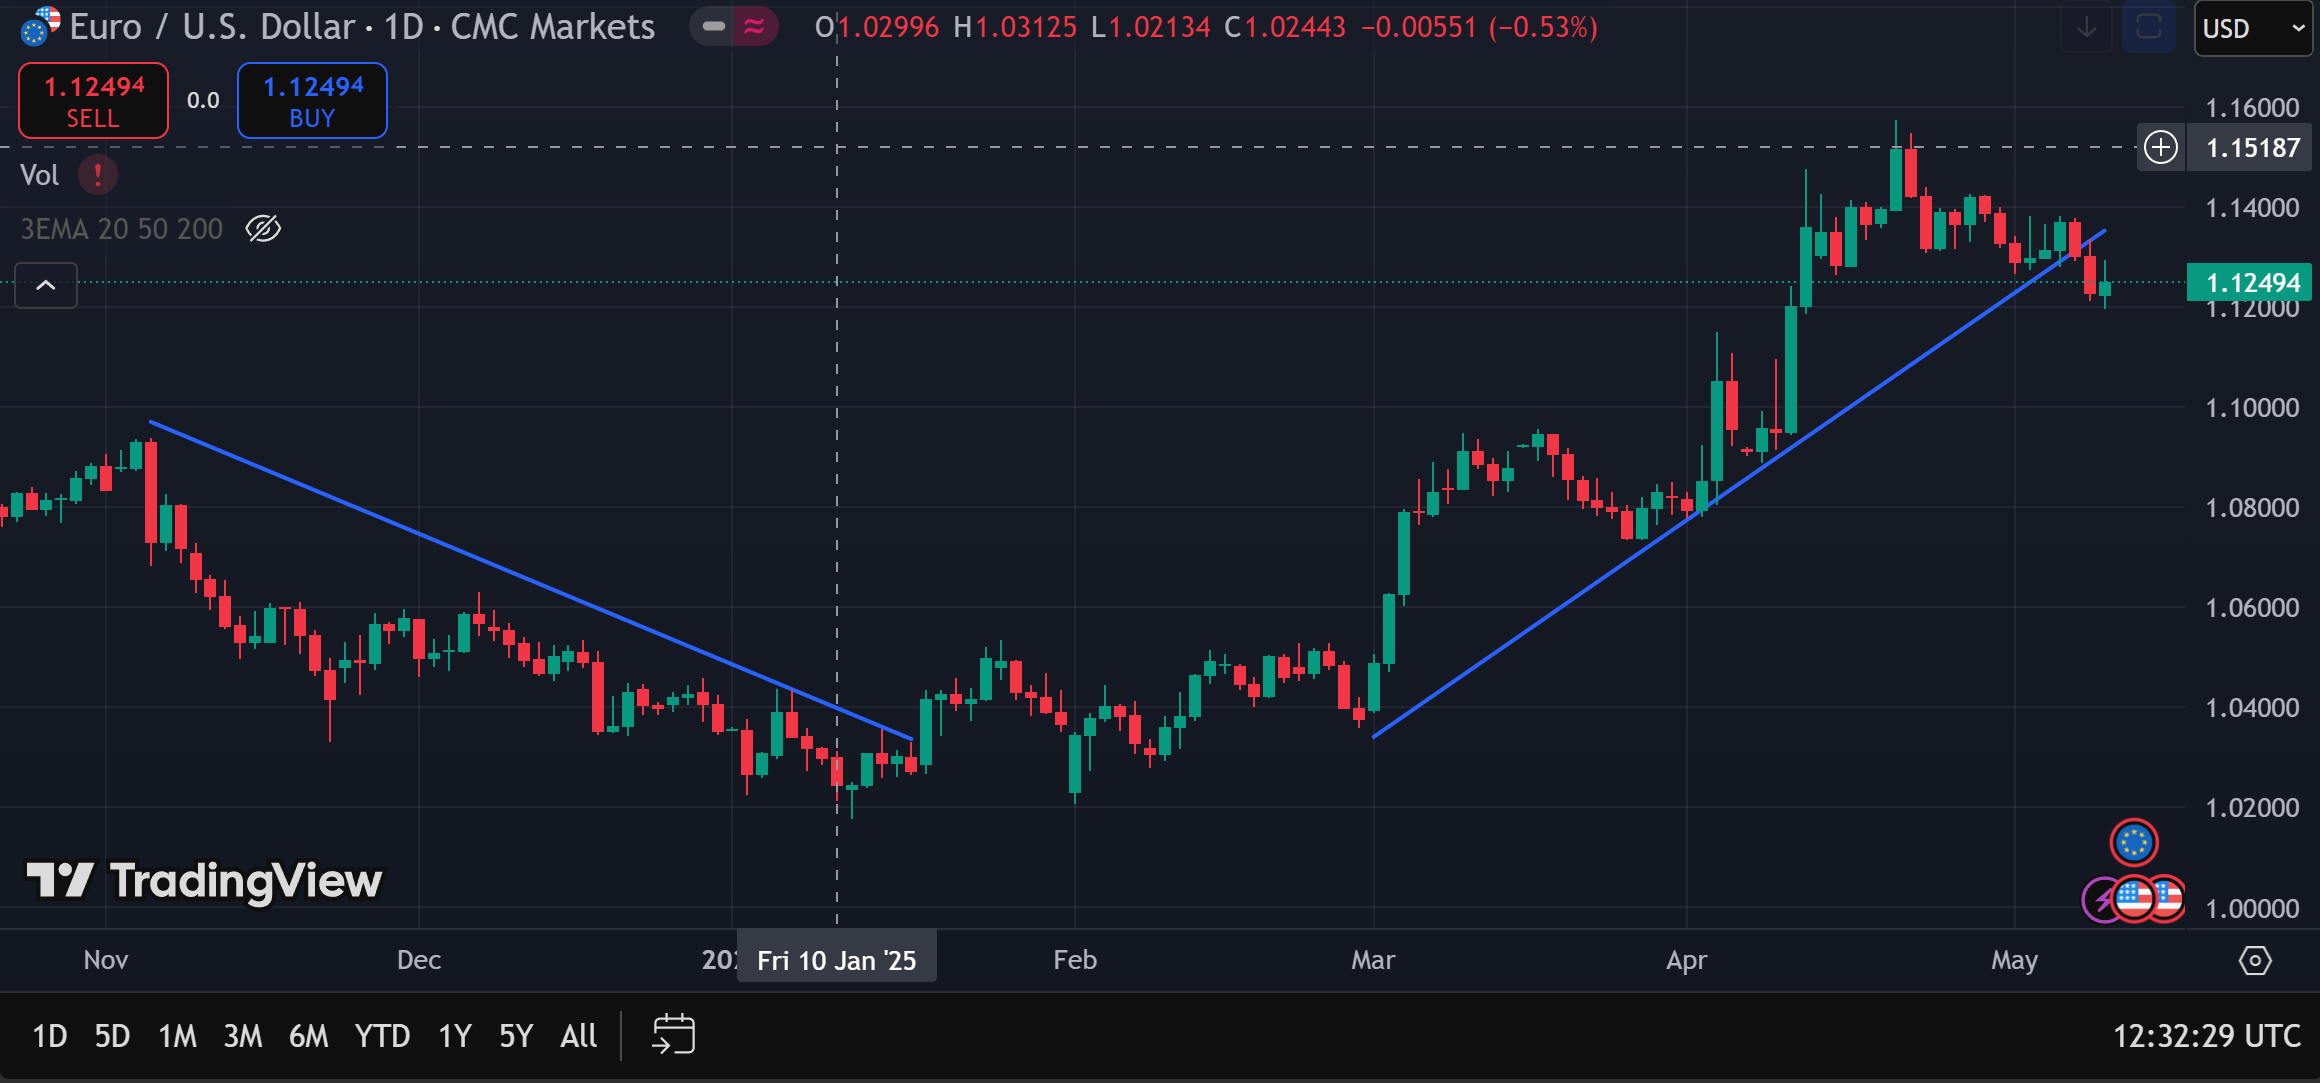Click the TradingView logo
Image resolution: width=2320 pixels, height=1083 pixels.
click(x=204, y=881)
